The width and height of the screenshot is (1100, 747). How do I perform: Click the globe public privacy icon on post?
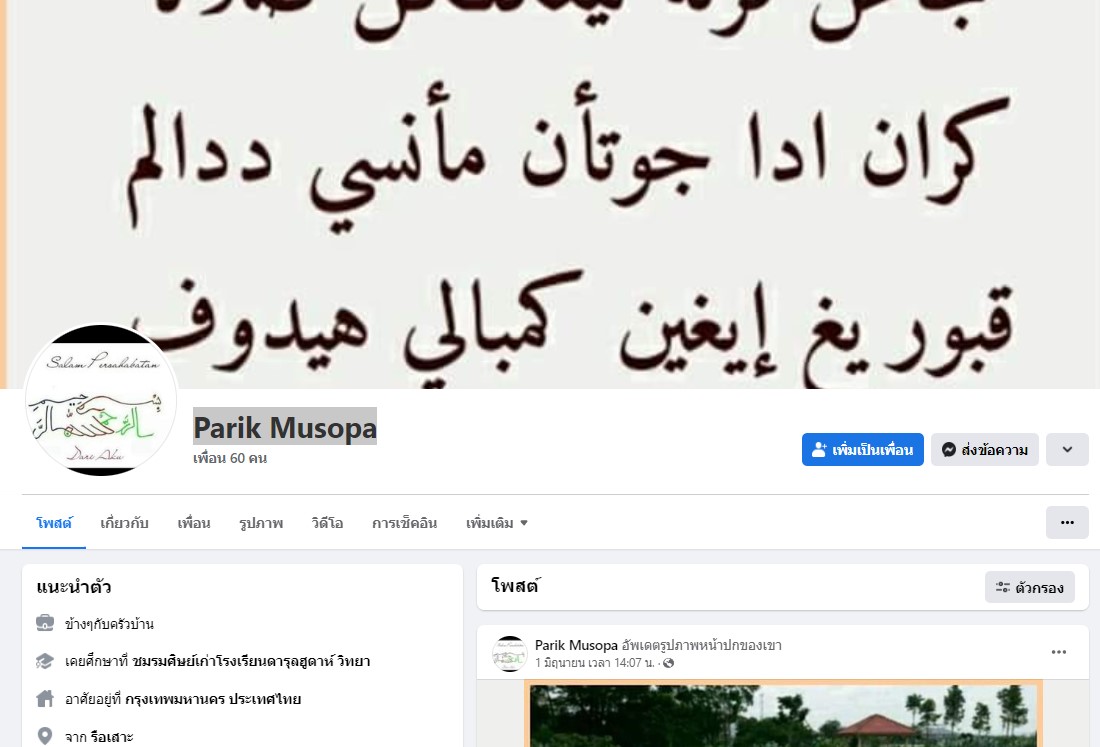pyautogui.click(x=669, y=663)
